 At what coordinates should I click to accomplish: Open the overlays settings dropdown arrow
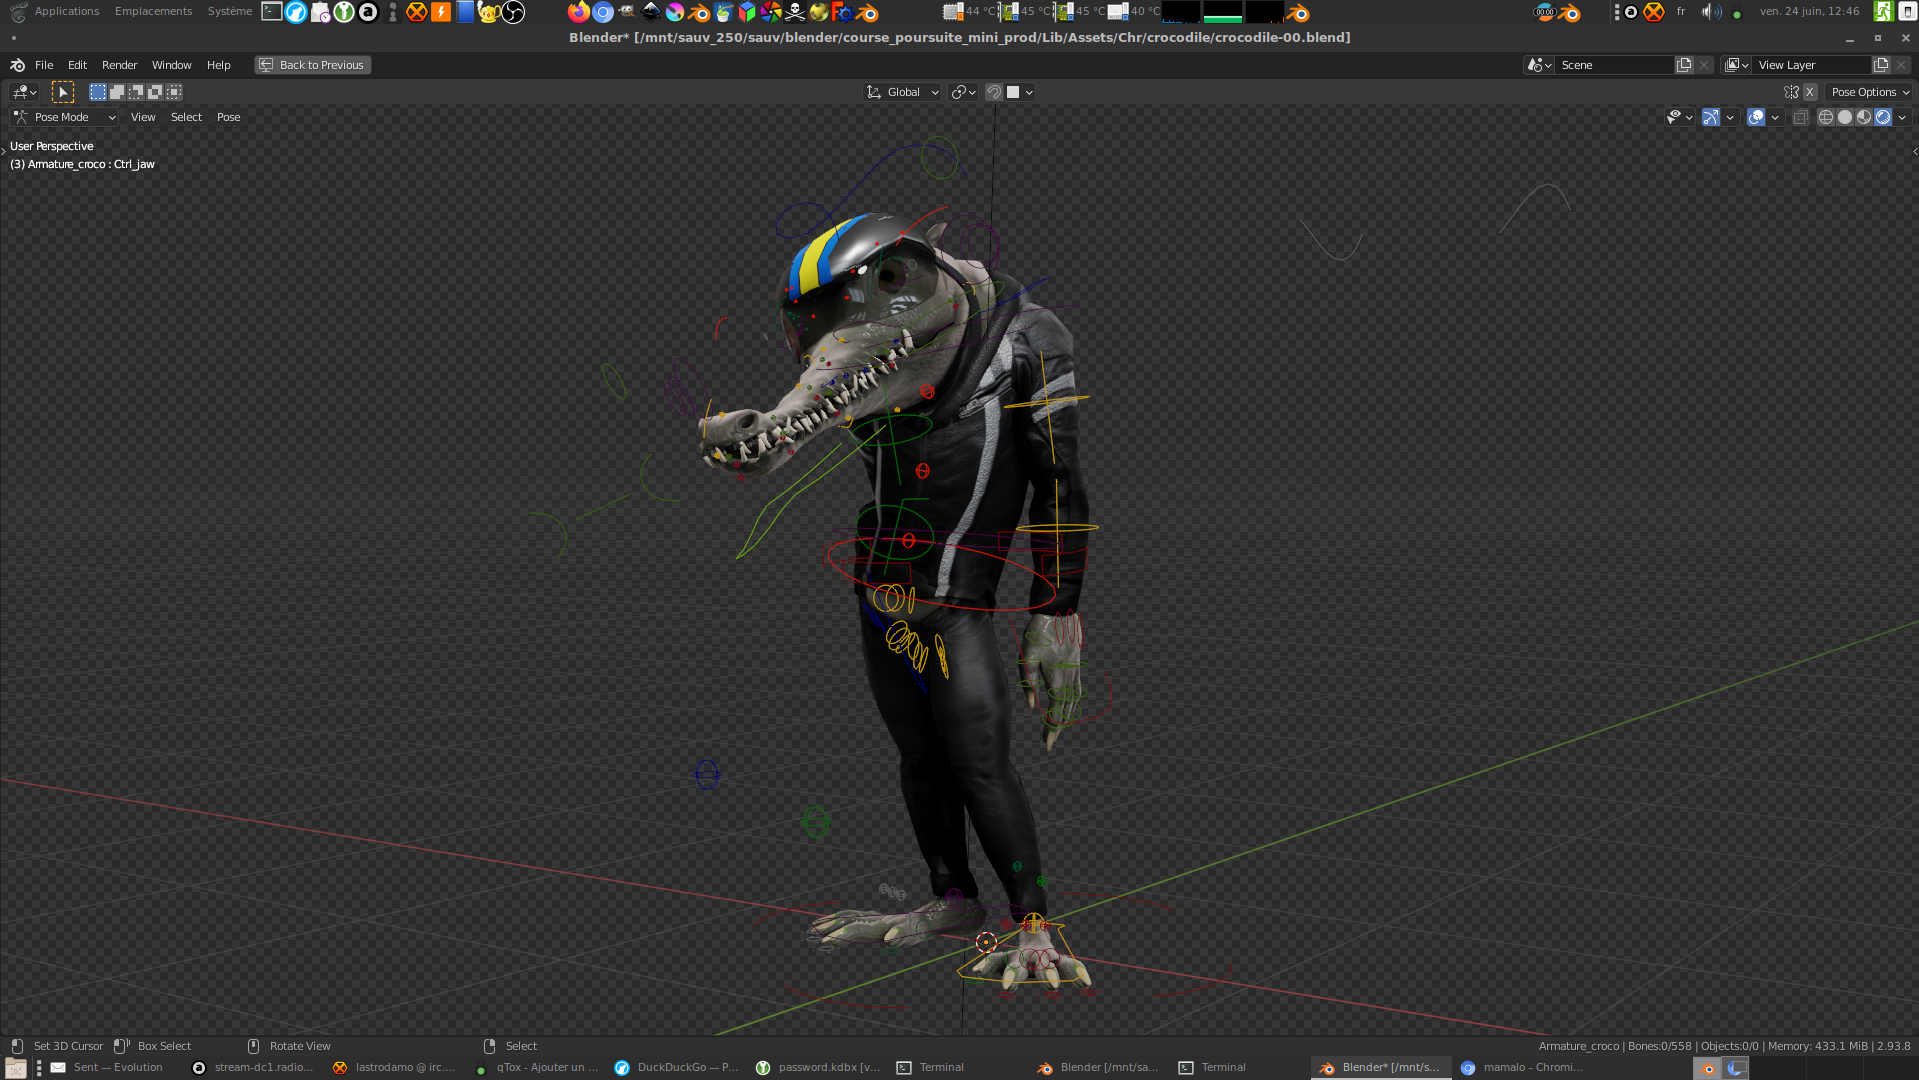pyautogui.click(x=1775, y=117)
